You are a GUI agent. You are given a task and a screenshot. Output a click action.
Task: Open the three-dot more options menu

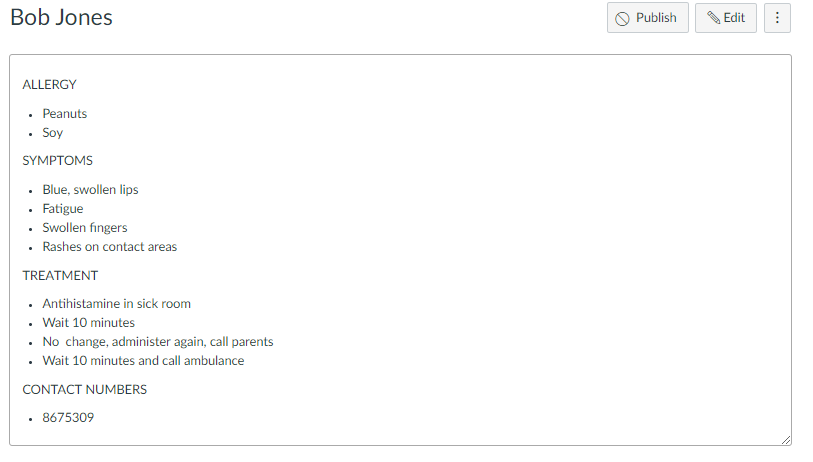coord(777,18)
